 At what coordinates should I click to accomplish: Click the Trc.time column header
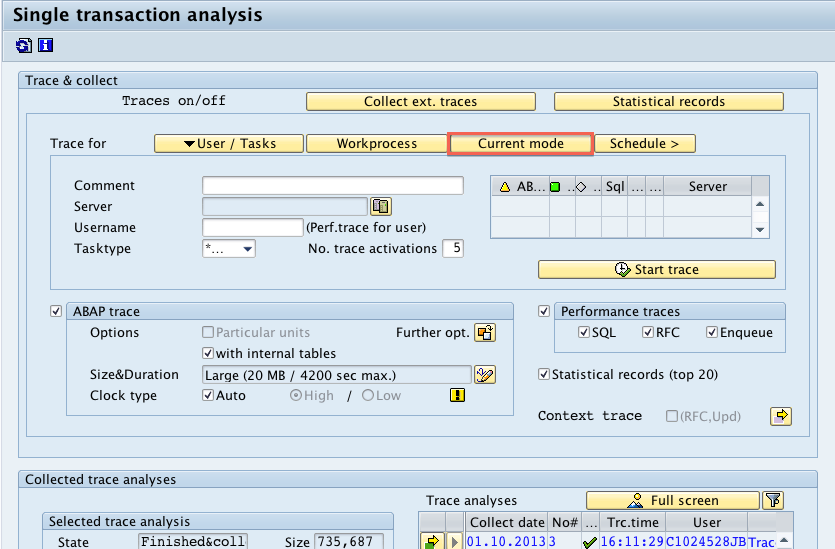pyautogui.click(x=633, y=522)
